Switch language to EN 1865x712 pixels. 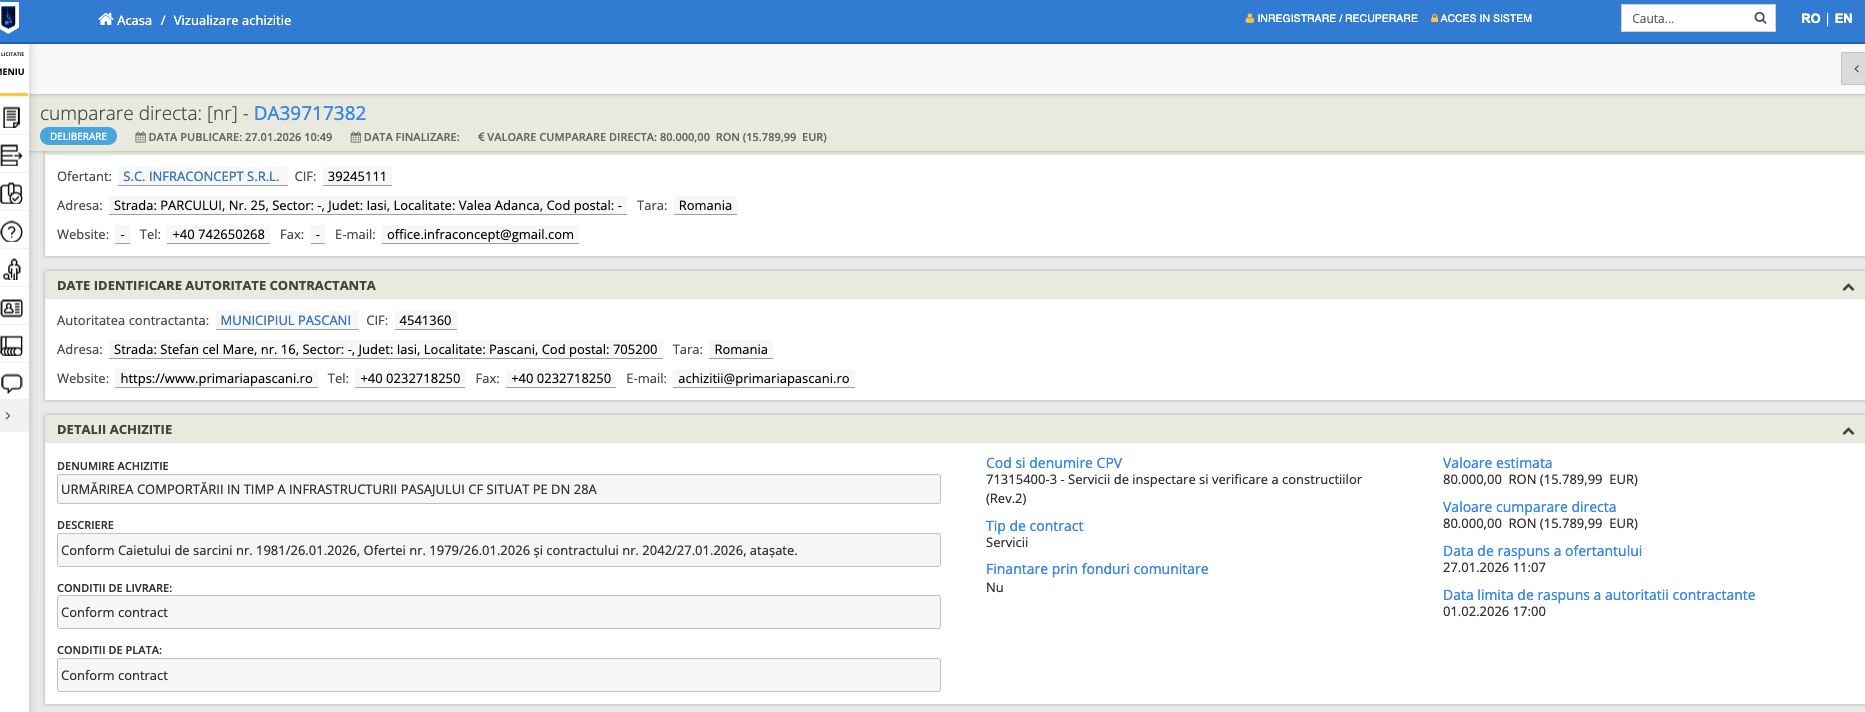(1843, 18)
